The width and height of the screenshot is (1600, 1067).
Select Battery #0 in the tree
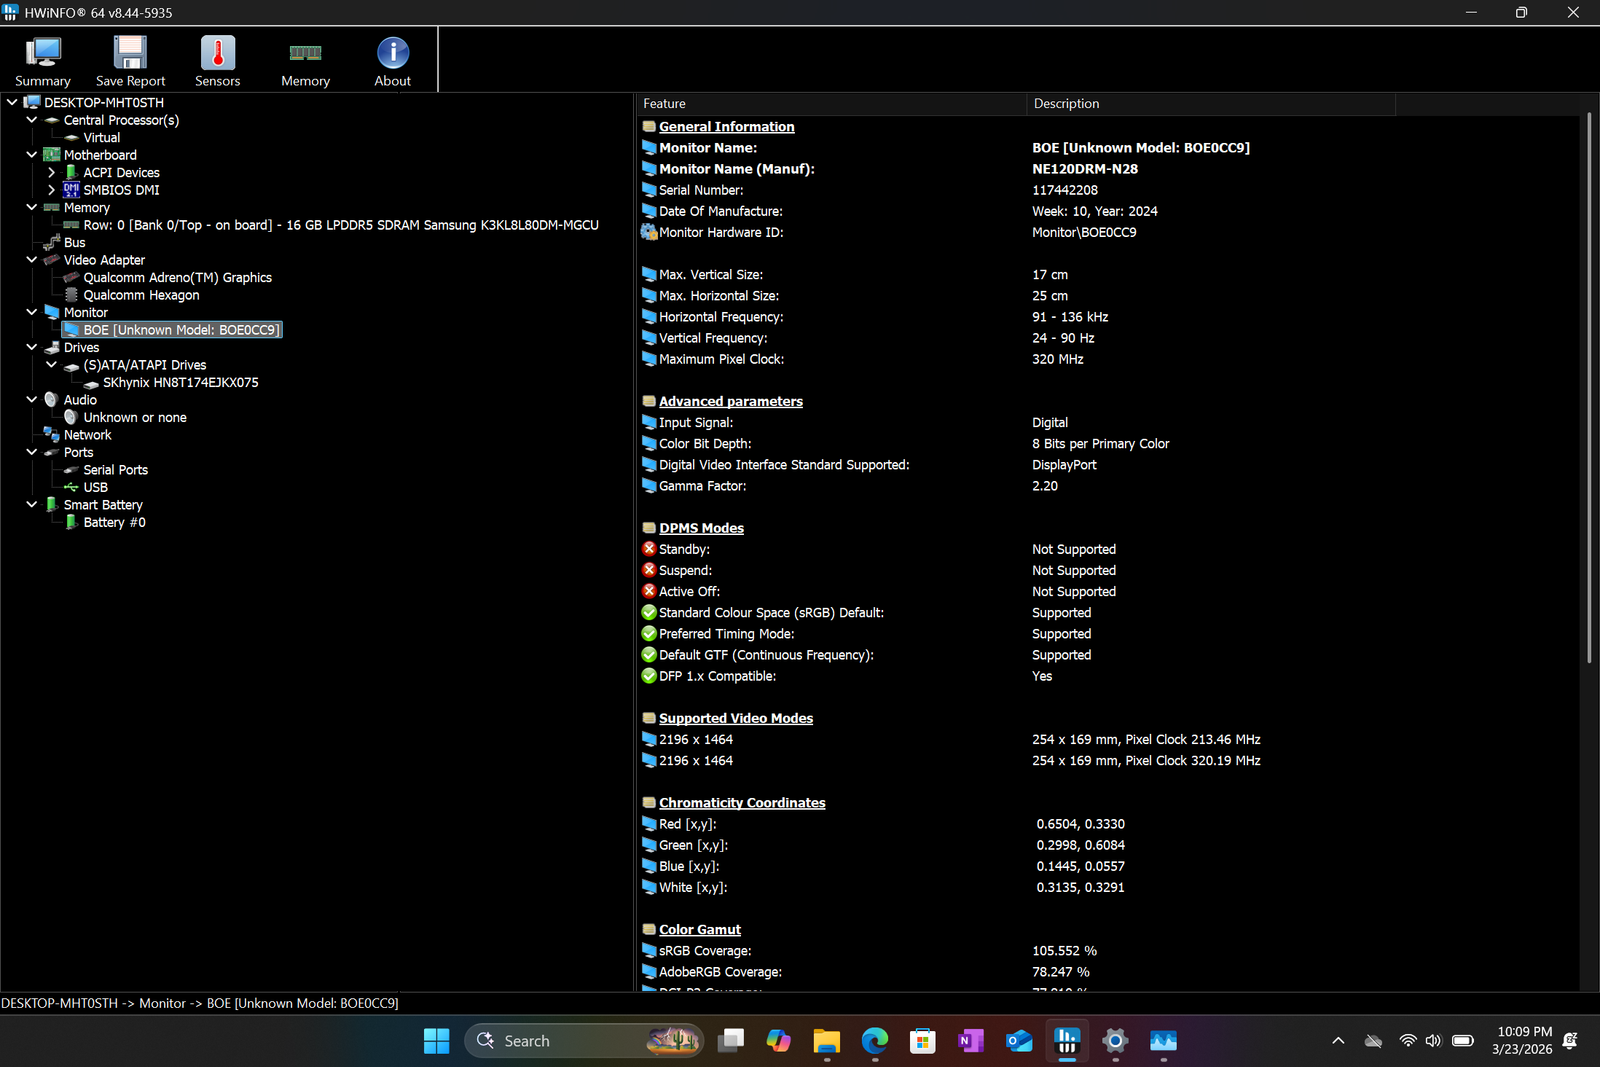114,523
